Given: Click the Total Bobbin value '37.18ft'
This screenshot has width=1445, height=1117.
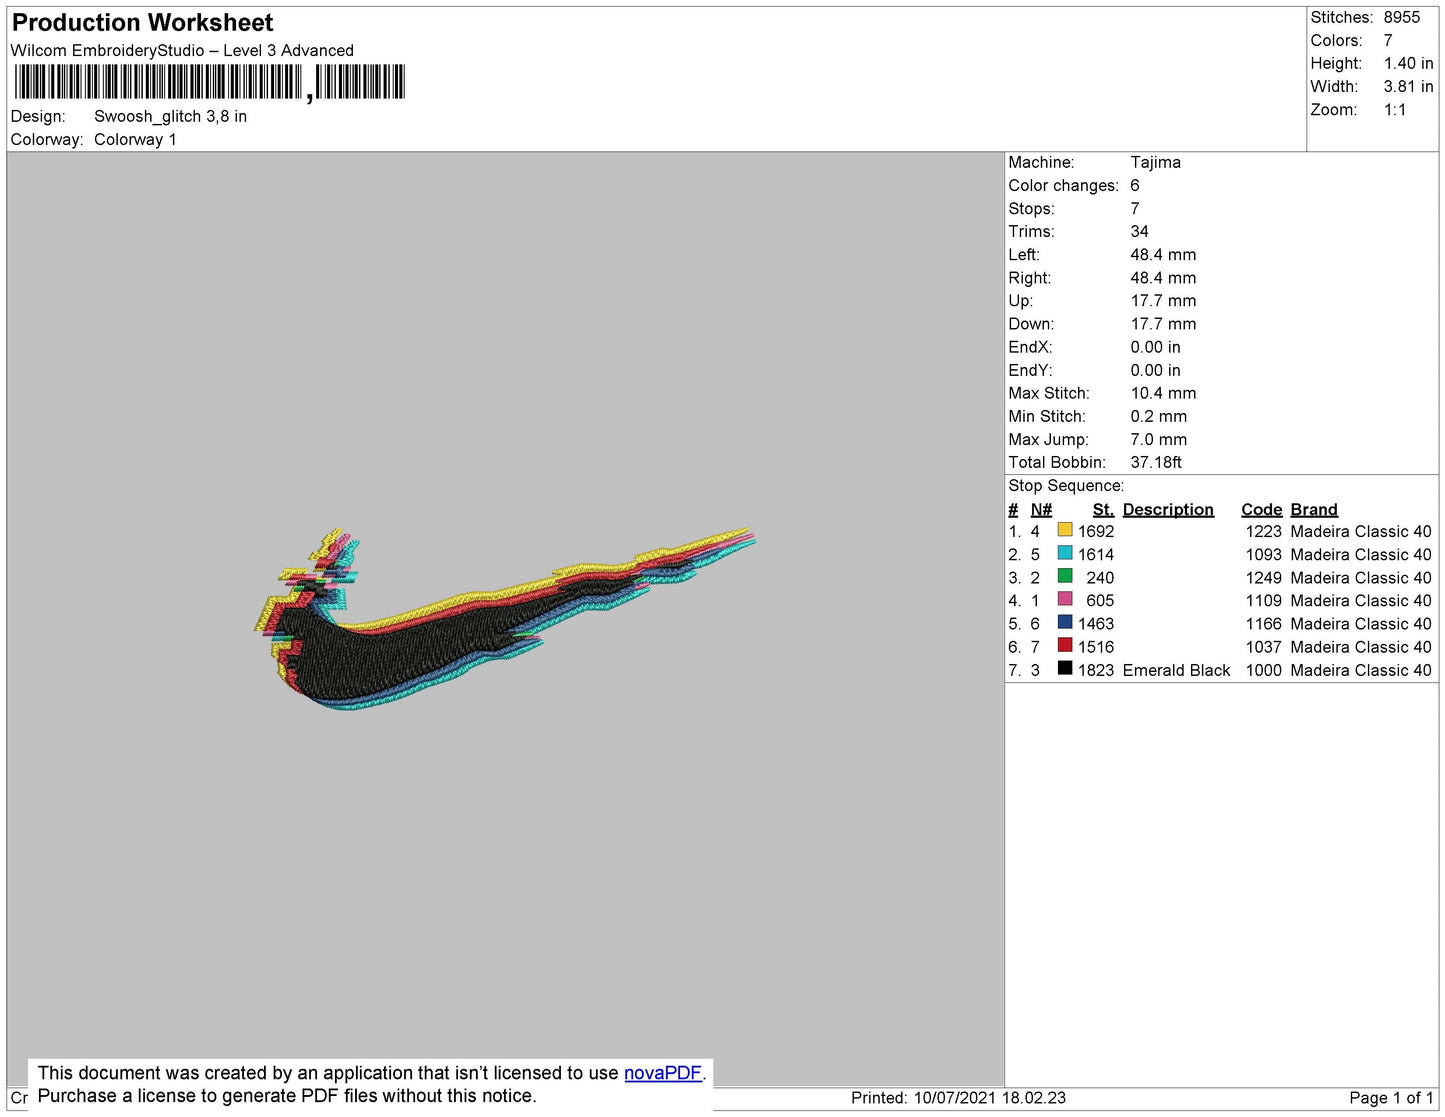Looking at the screenshot, I should tap(1156, 462).
